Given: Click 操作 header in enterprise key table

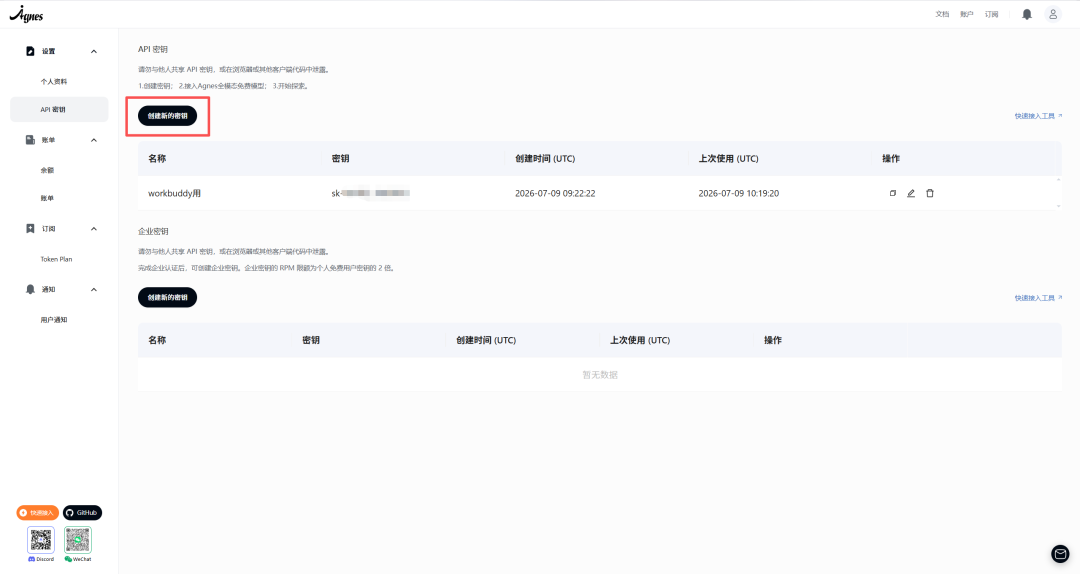Looking at the screenshot, I should pyautogui.click(x=773, y=340).
